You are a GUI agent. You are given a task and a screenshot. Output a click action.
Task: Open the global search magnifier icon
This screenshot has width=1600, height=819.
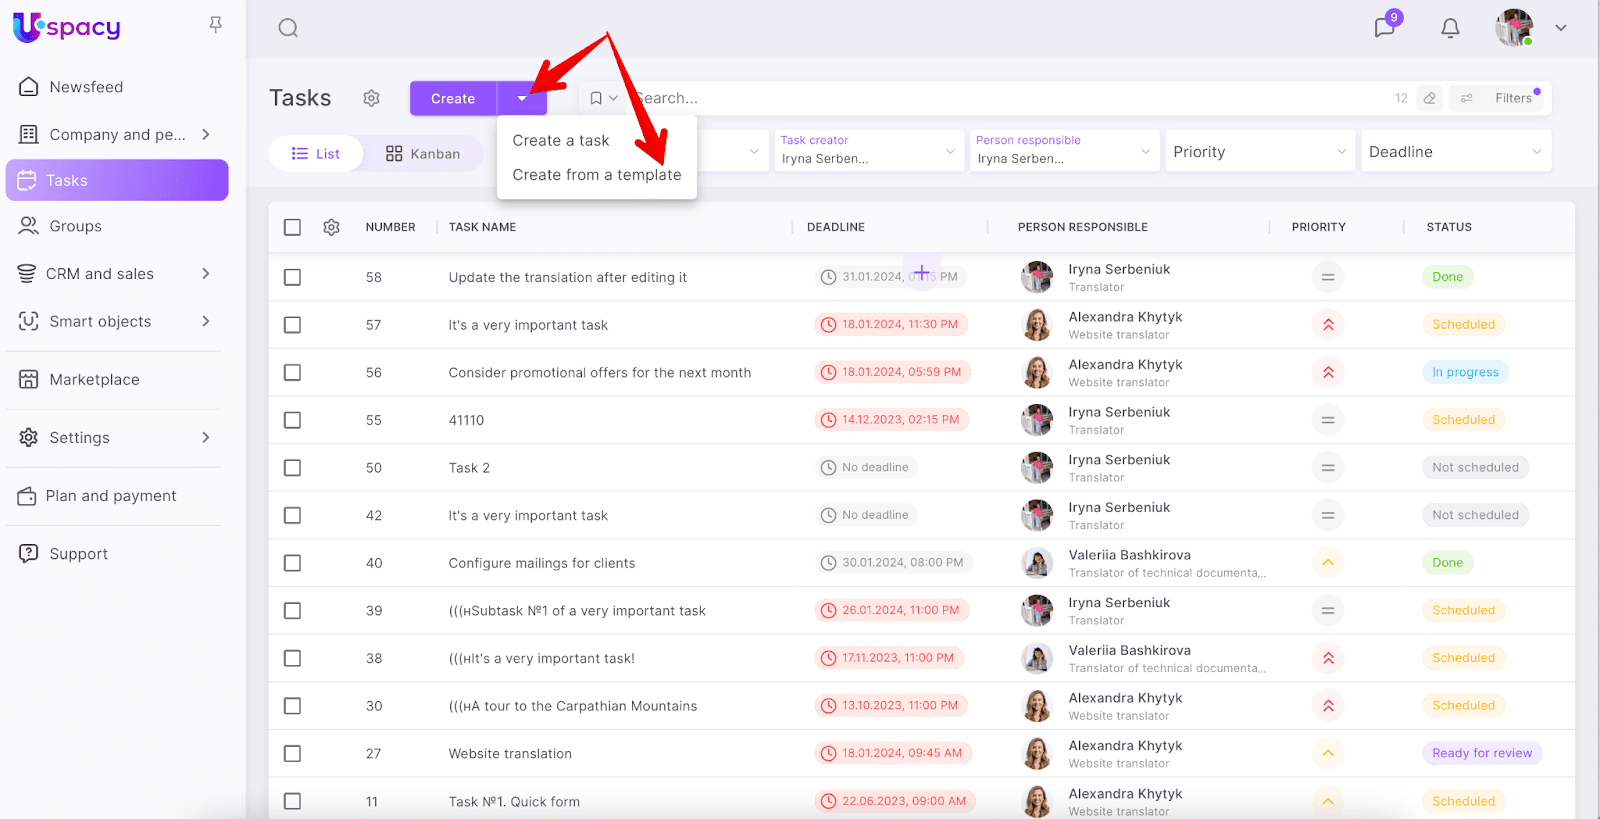pos(288,28)
